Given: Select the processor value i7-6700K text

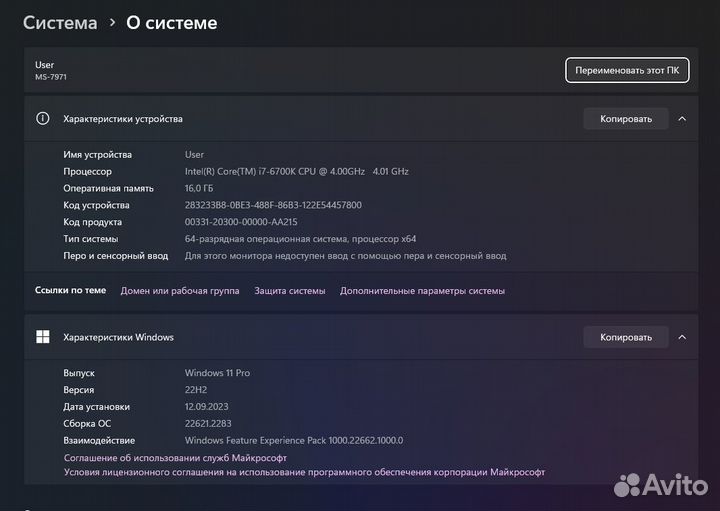Looking at the screenshot, I should pos(297,171).
